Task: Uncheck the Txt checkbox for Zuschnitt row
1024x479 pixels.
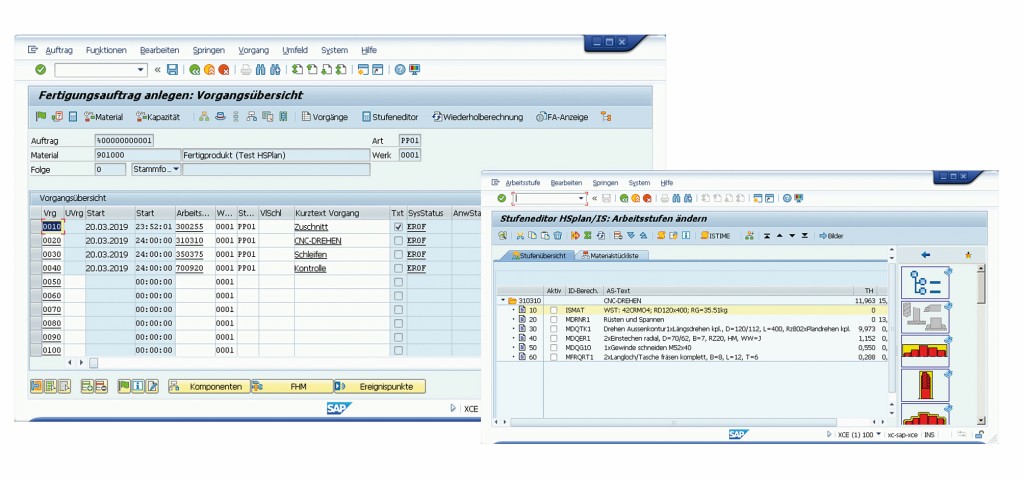Action: tap(398, 228)
